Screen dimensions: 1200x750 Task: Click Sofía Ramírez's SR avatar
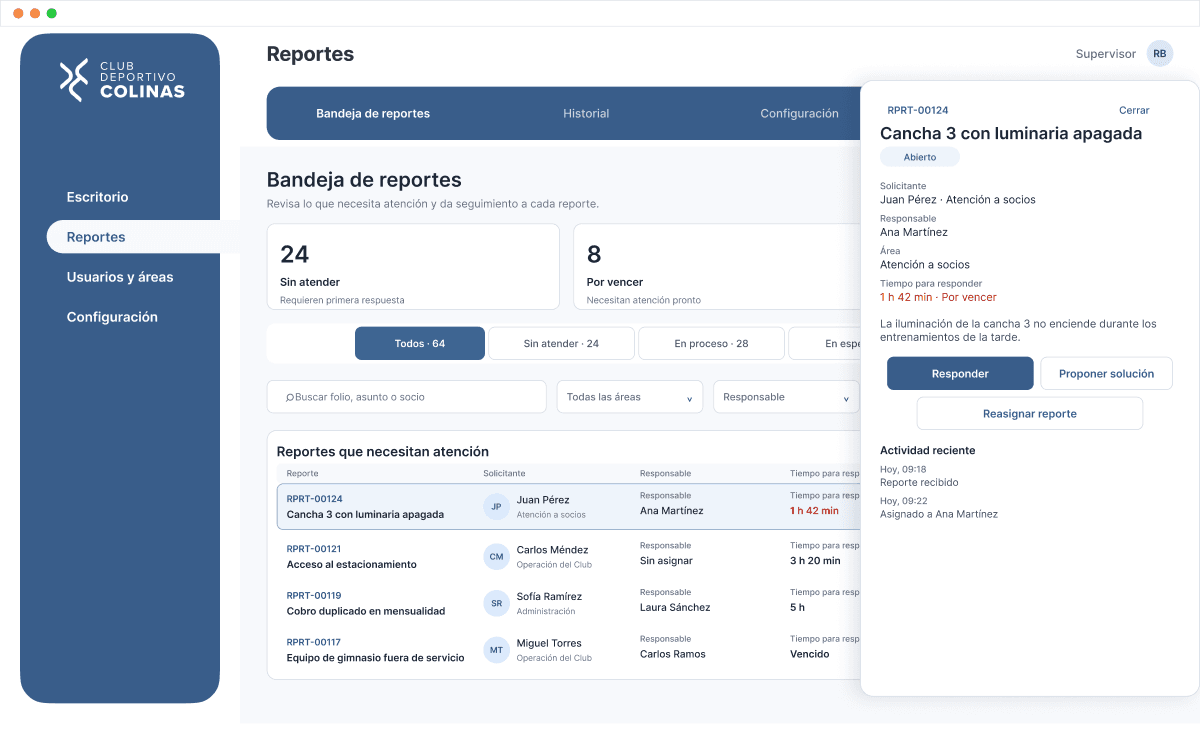tap(496, 603)
